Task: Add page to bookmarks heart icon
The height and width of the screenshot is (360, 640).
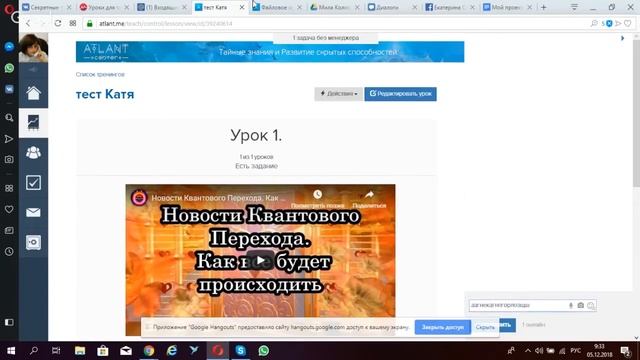Action: coord(628,24)
